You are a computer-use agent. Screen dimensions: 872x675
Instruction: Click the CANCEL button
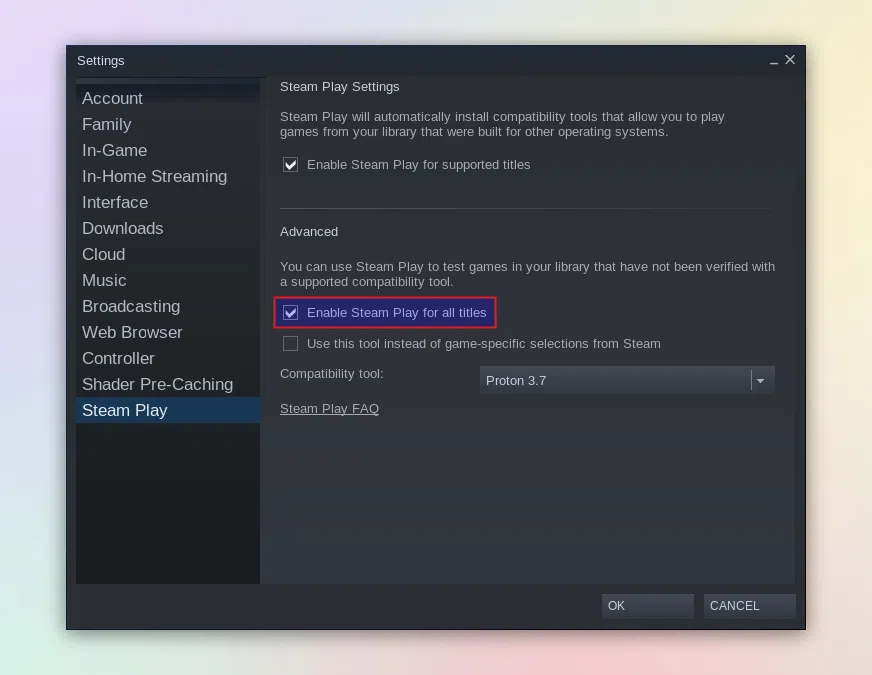[x=749, y=606]
